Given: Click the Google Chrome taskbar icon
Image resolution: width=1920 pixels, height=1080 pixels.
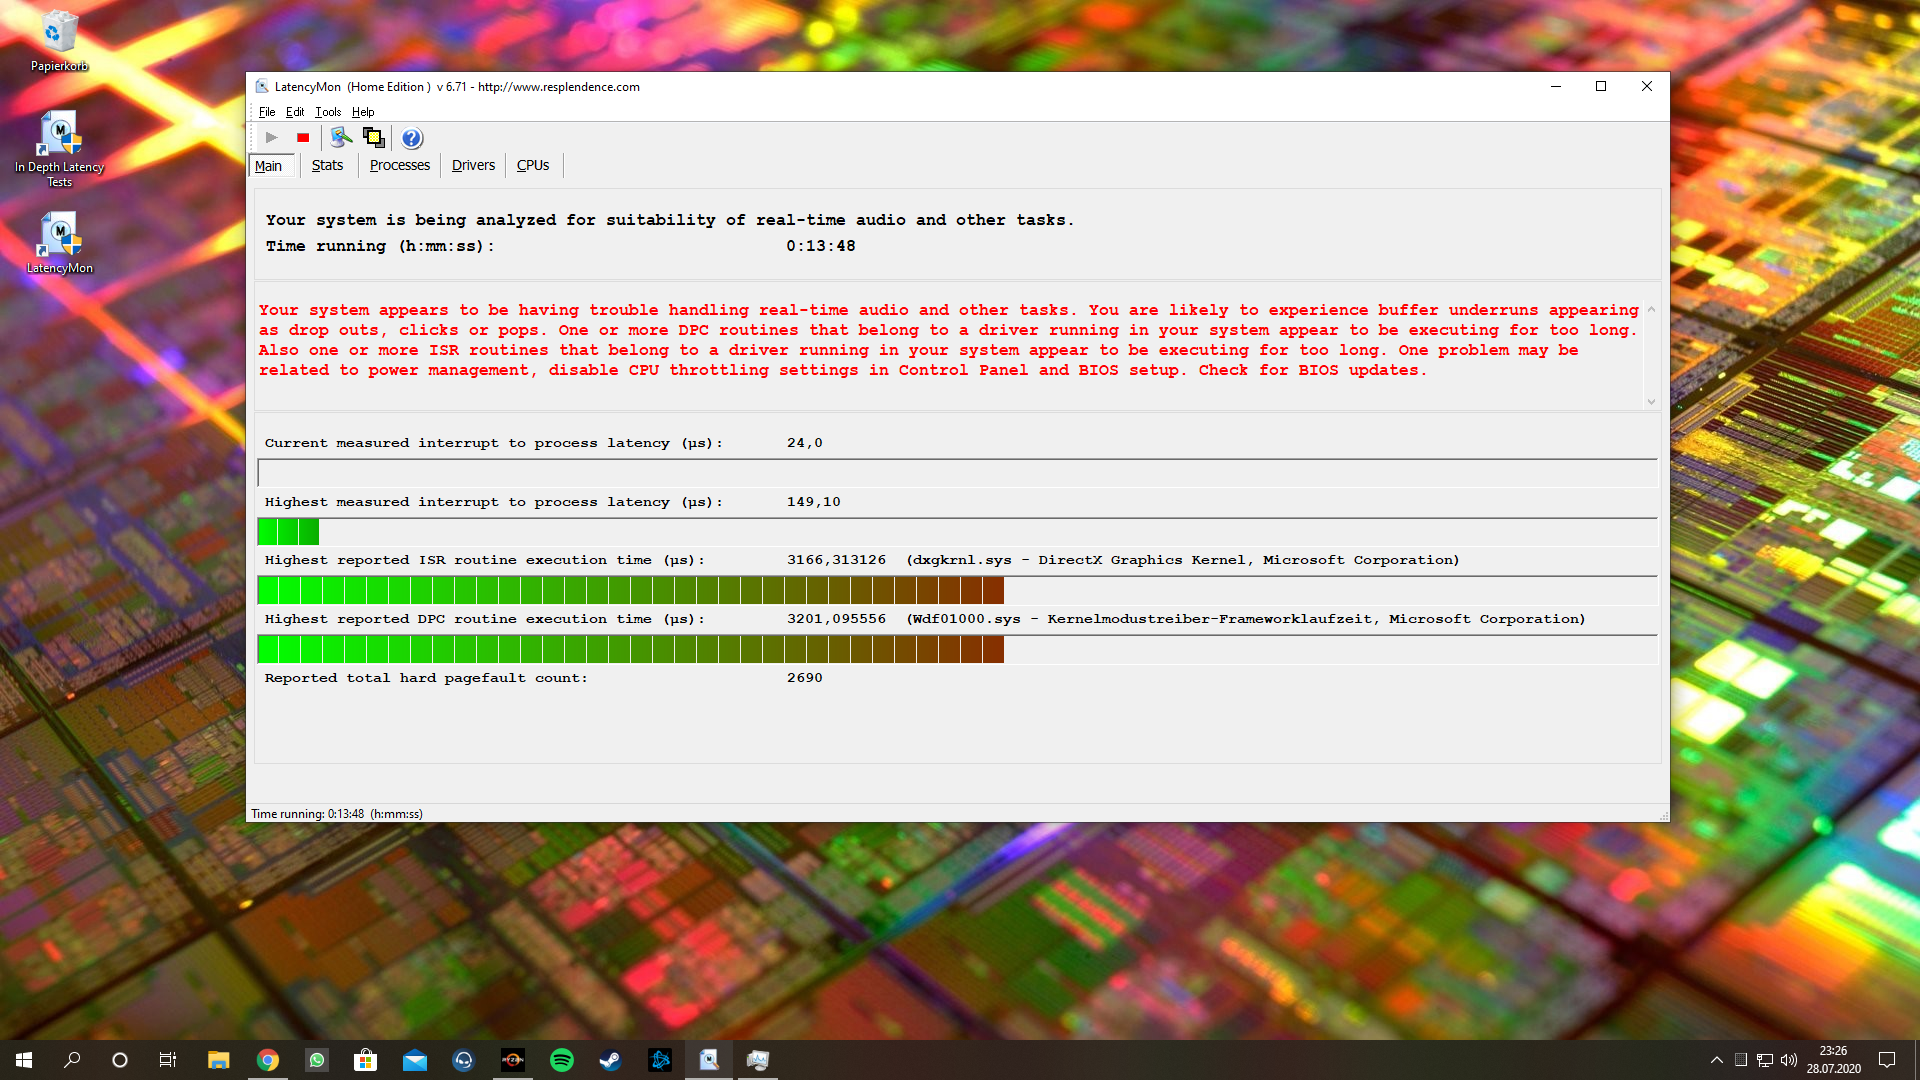Looking at the screenshot, I should (268, 1060).
